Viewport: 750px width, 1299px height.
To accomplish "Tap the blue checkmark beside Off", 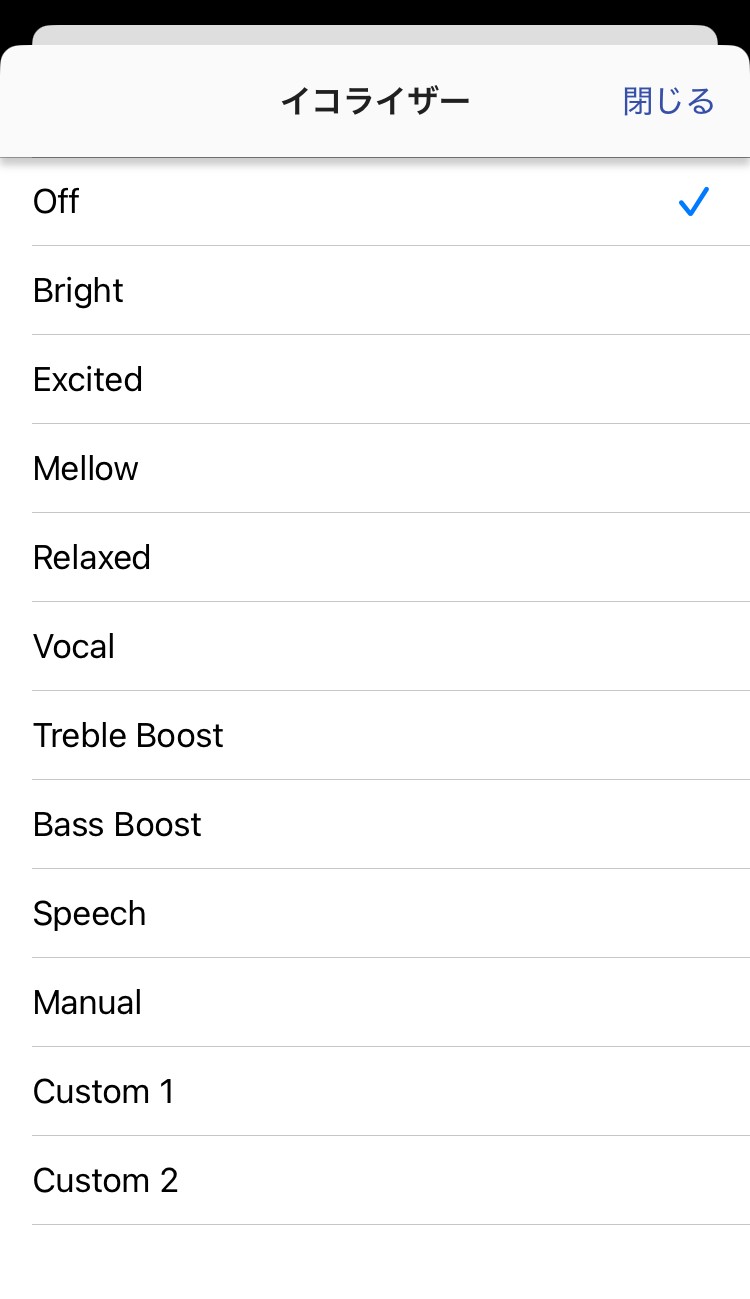I will (x=693, y=202).
